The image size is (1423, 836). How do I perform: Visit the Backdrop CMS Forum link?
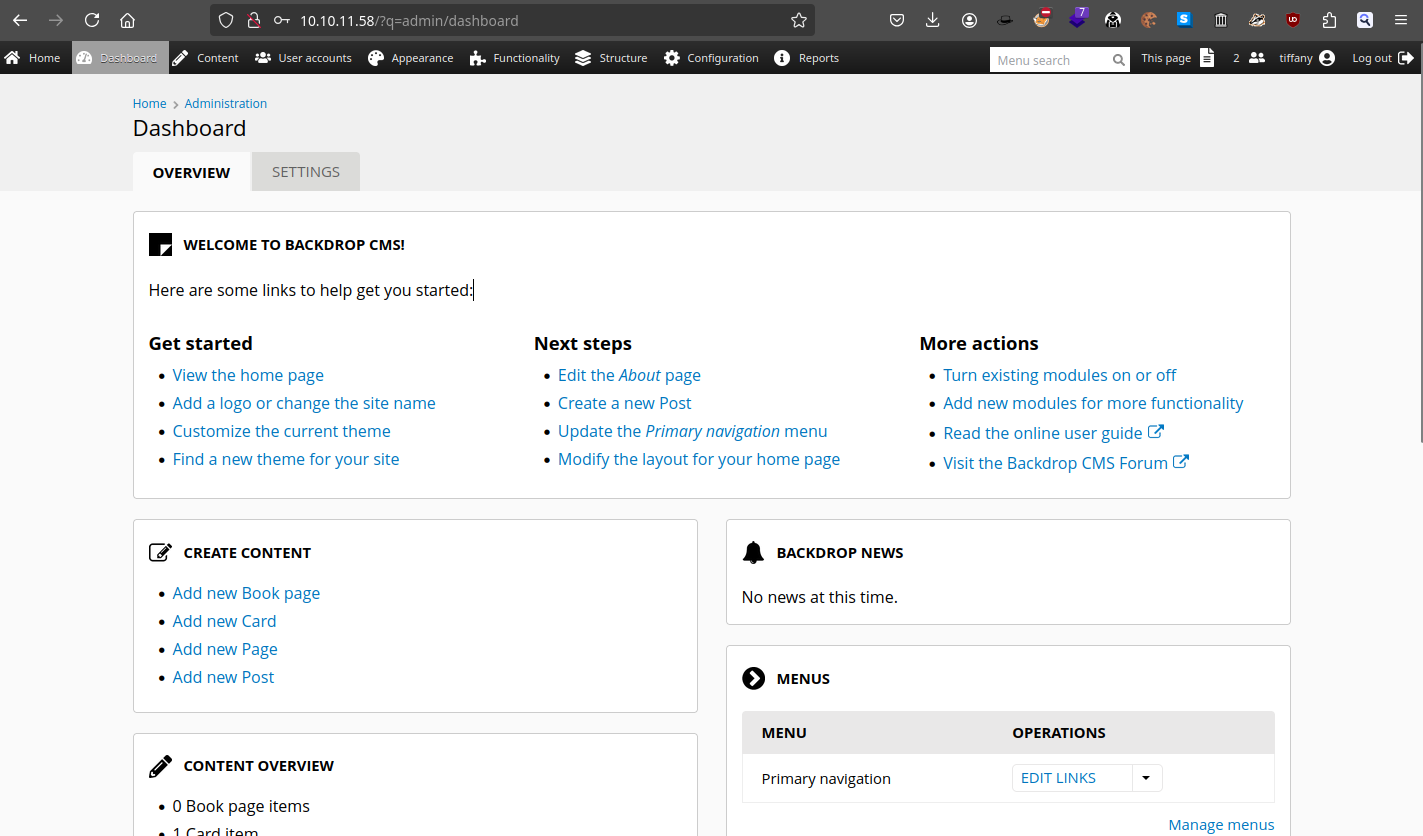[1067, 463]
